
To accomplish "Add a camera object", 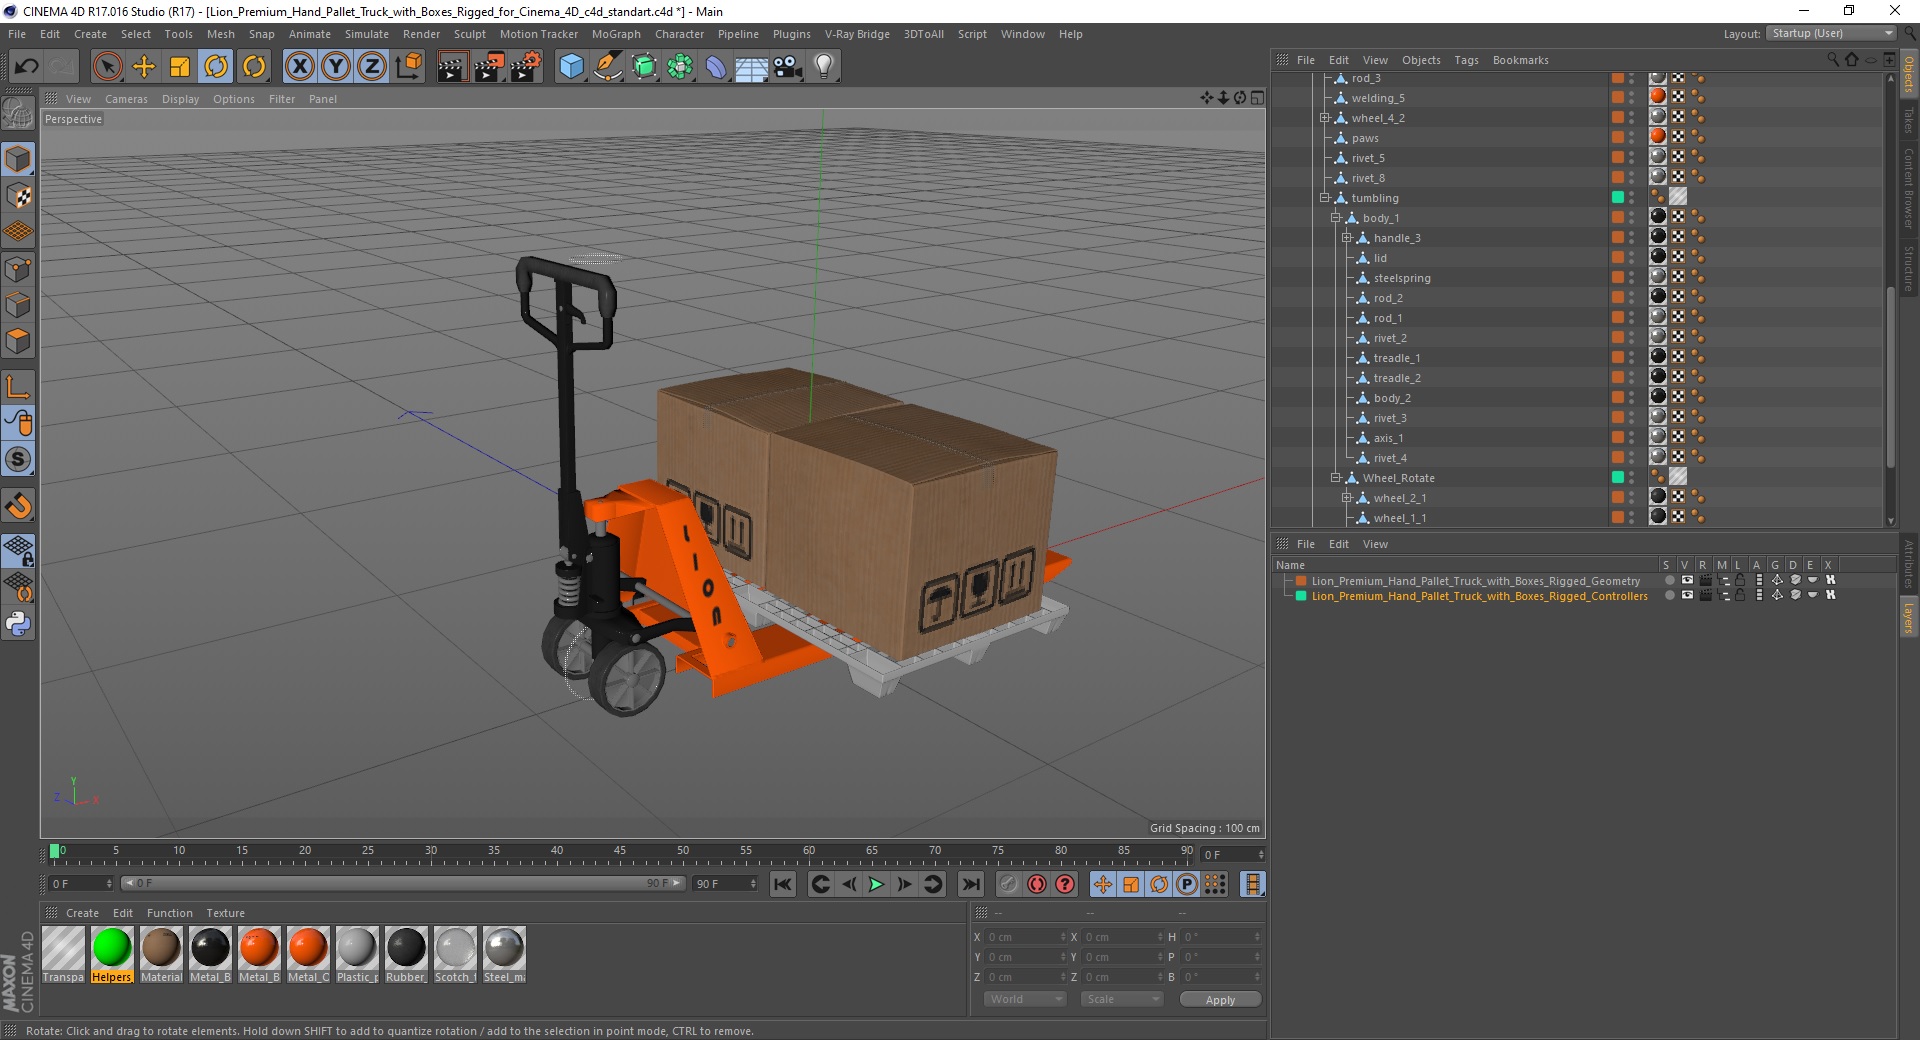I will pyautogui.click(x=788, y=67).
